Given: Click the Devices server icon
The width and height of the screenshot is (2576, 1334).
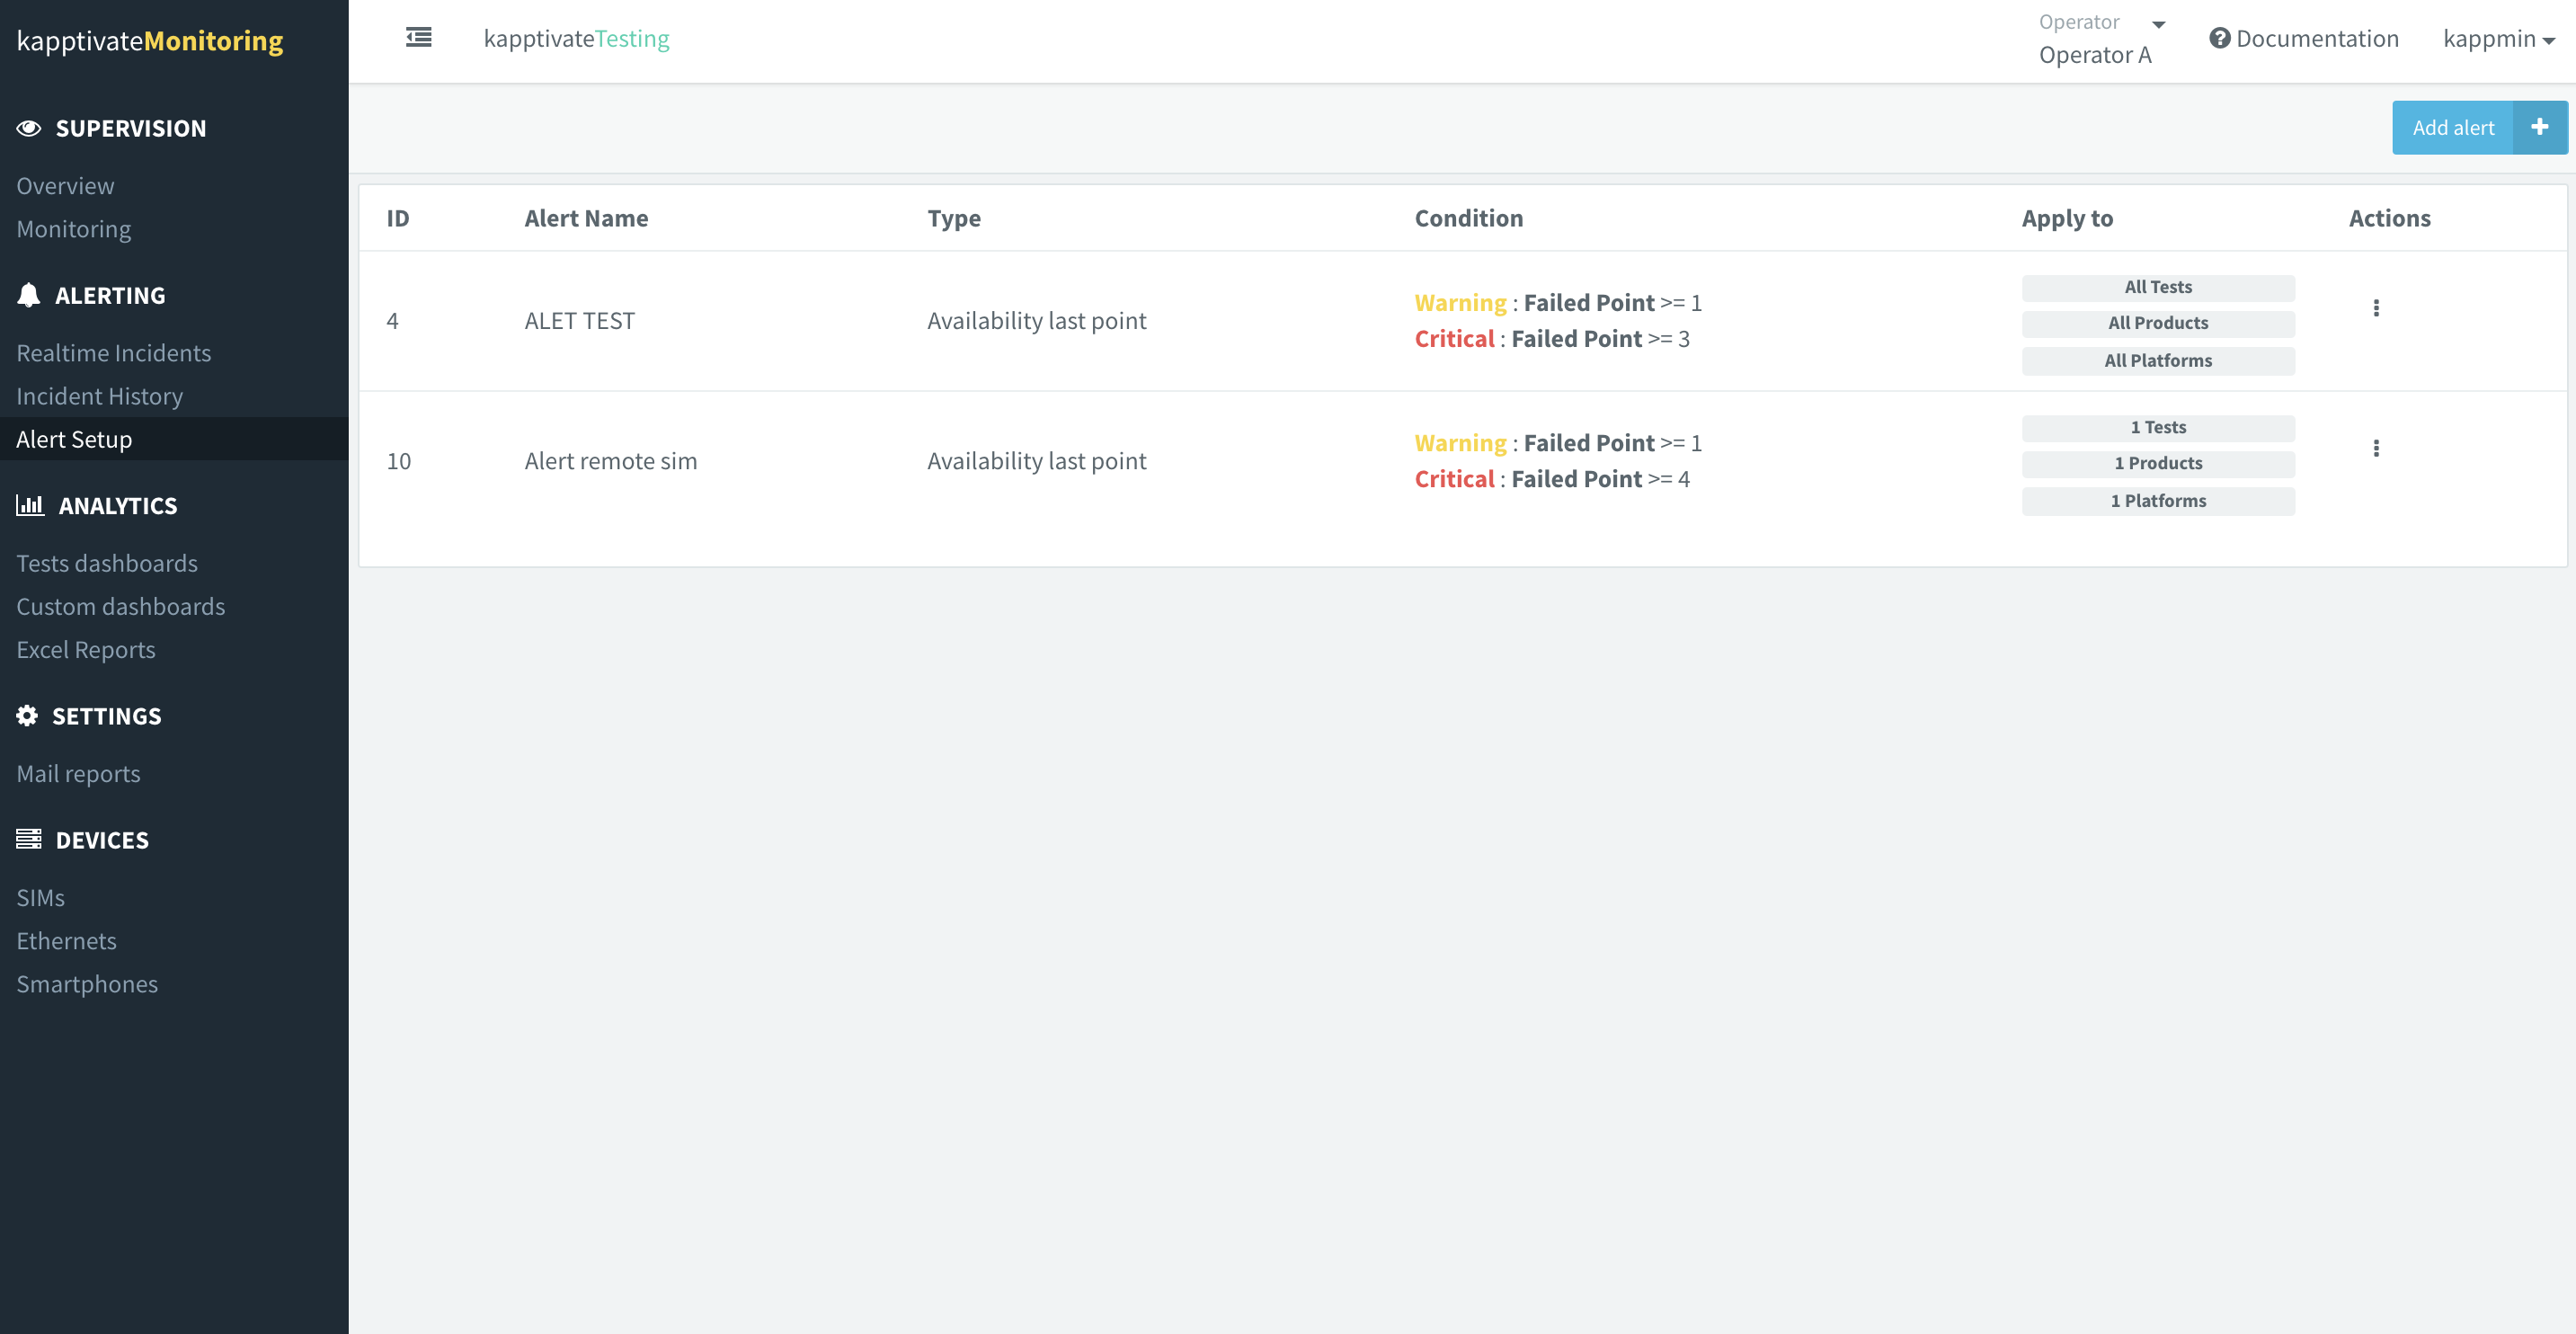Looking at the screenshot, I should 28,839.
